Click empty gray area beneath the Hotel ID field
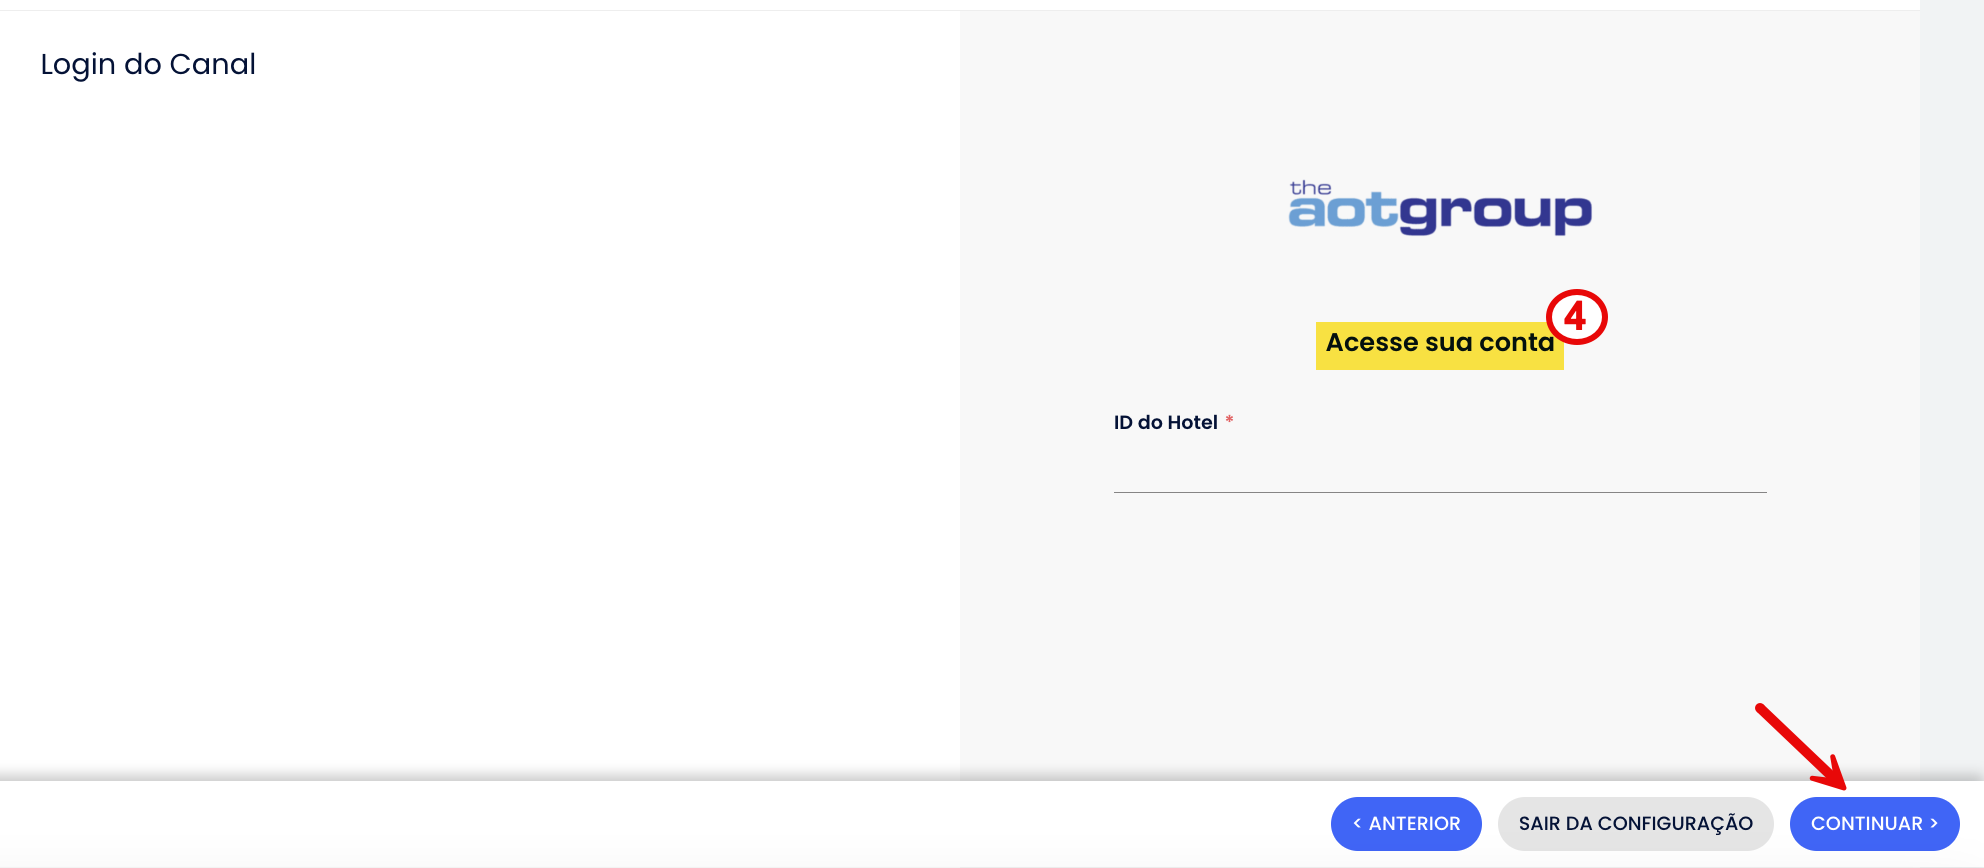1984x868 pixels. [1439, 620]
